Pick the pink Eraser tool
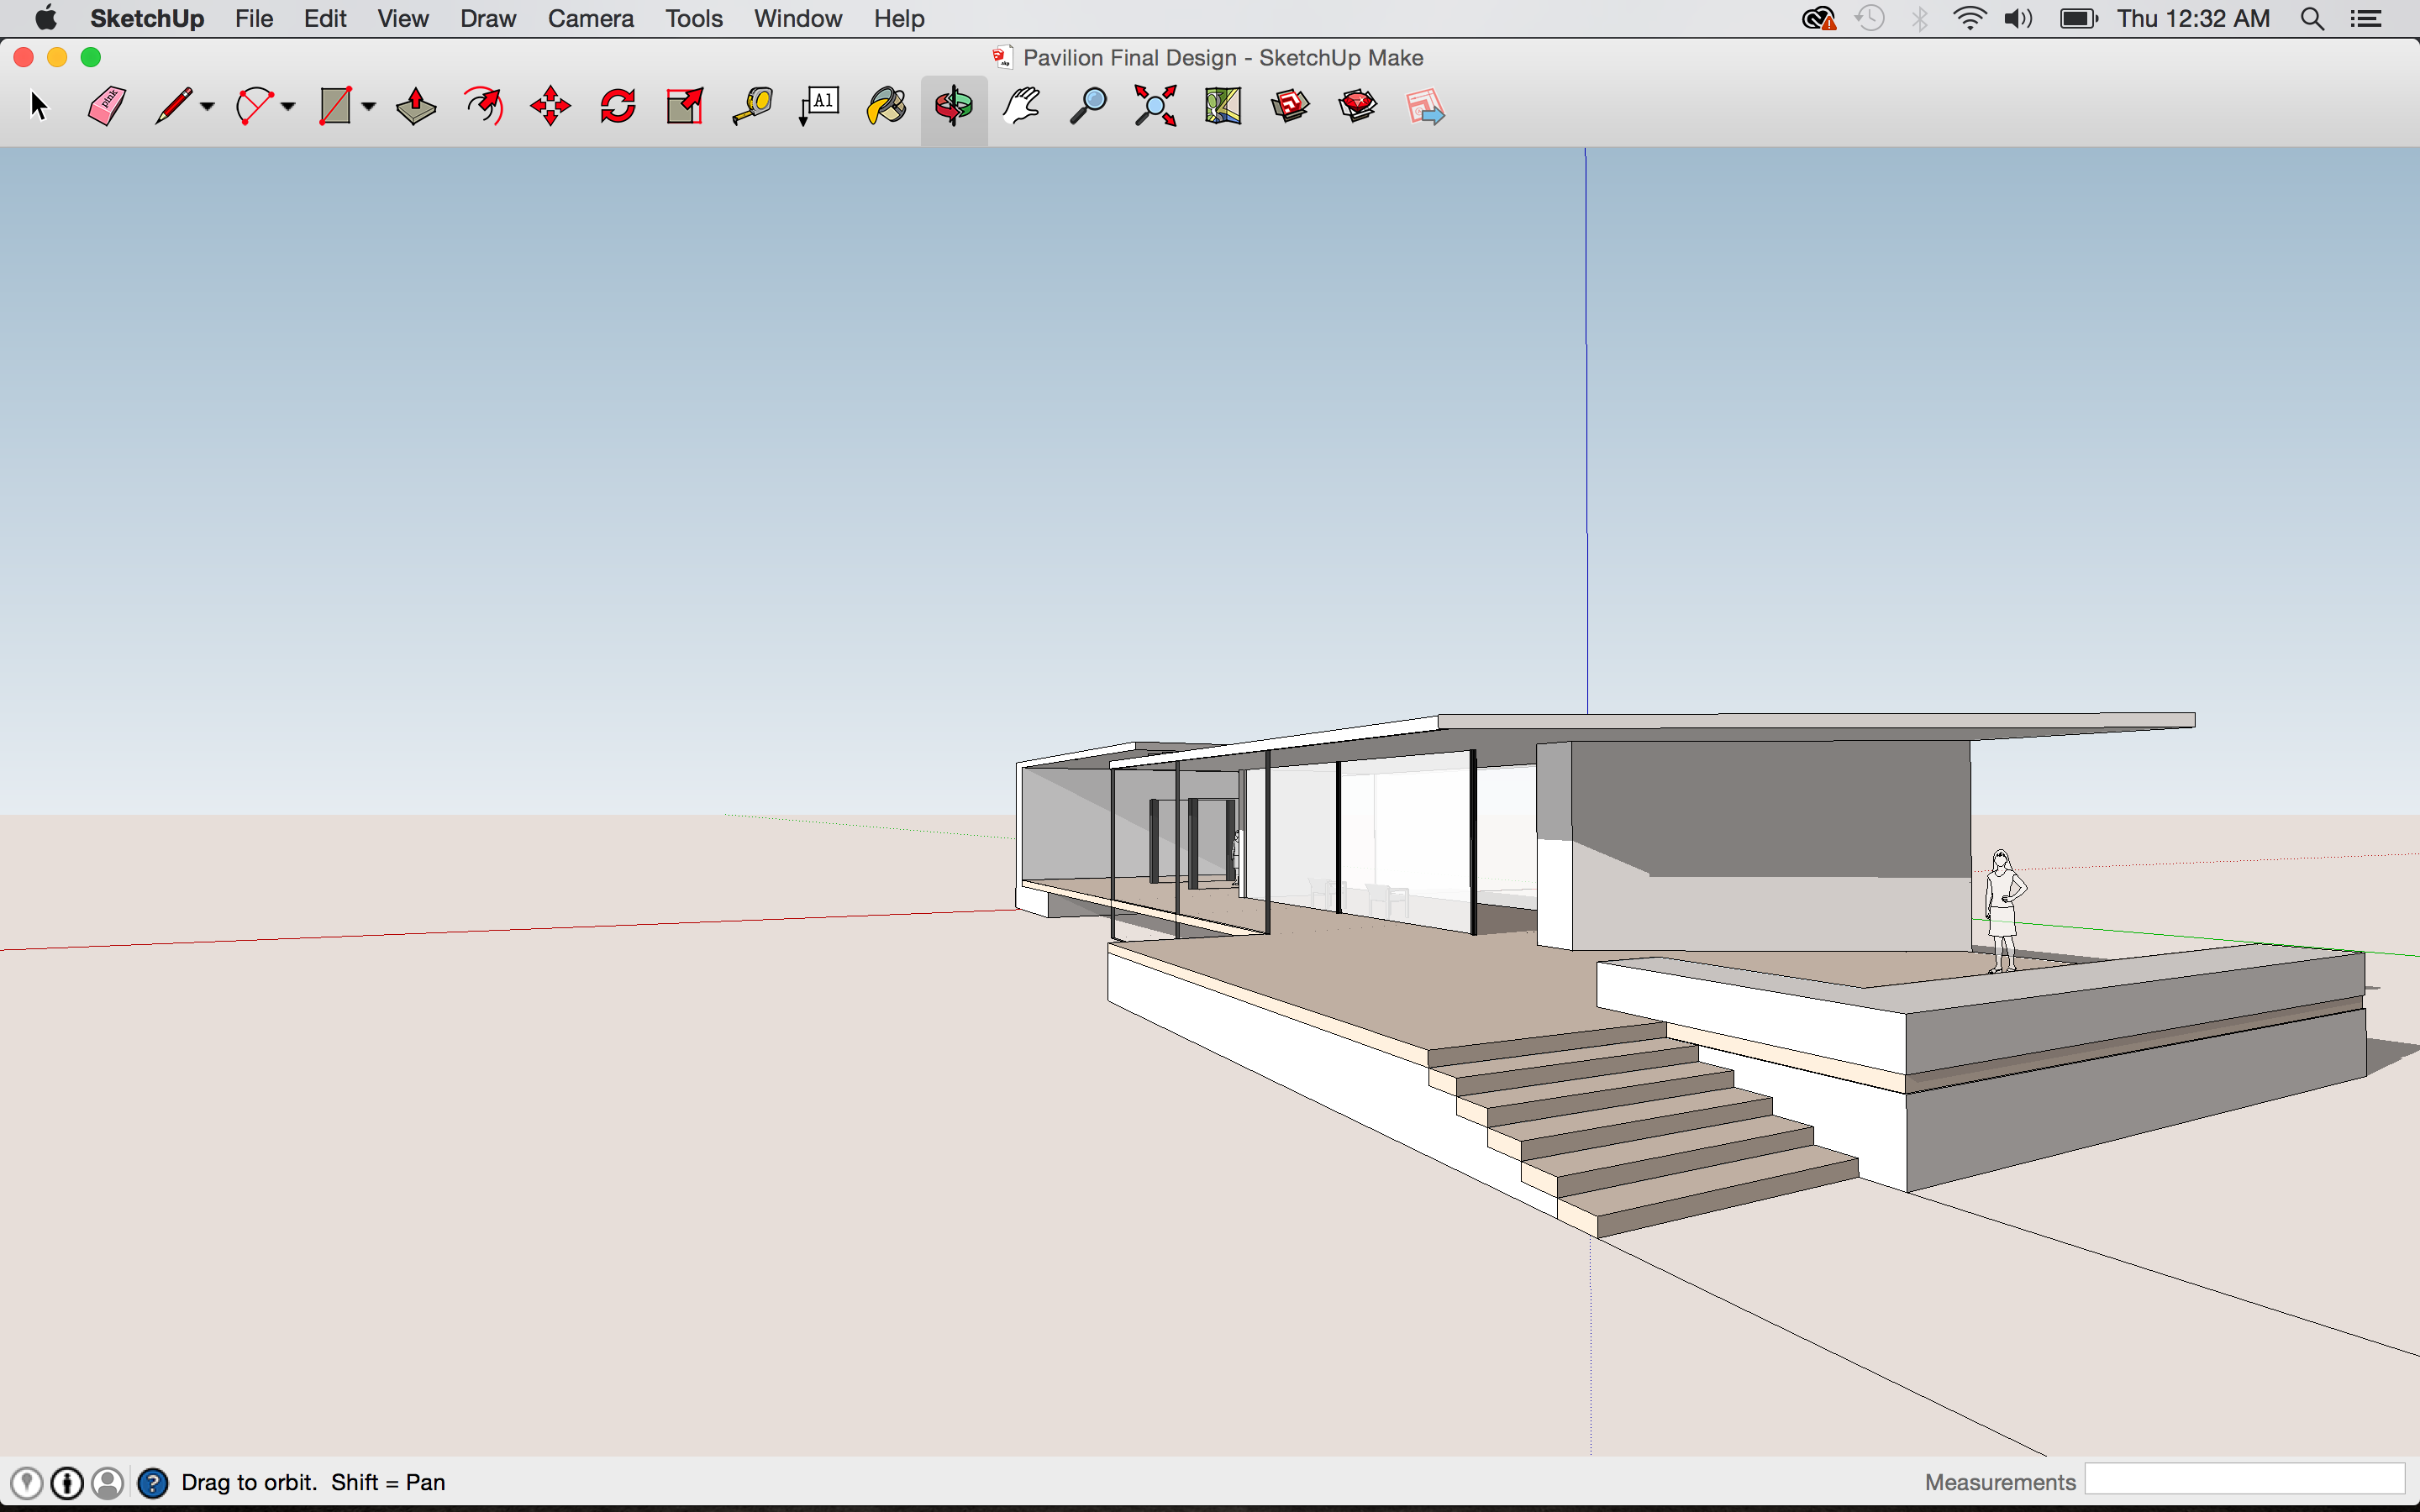Viewport: 2420px width, 1512px height. pos(106,105)
